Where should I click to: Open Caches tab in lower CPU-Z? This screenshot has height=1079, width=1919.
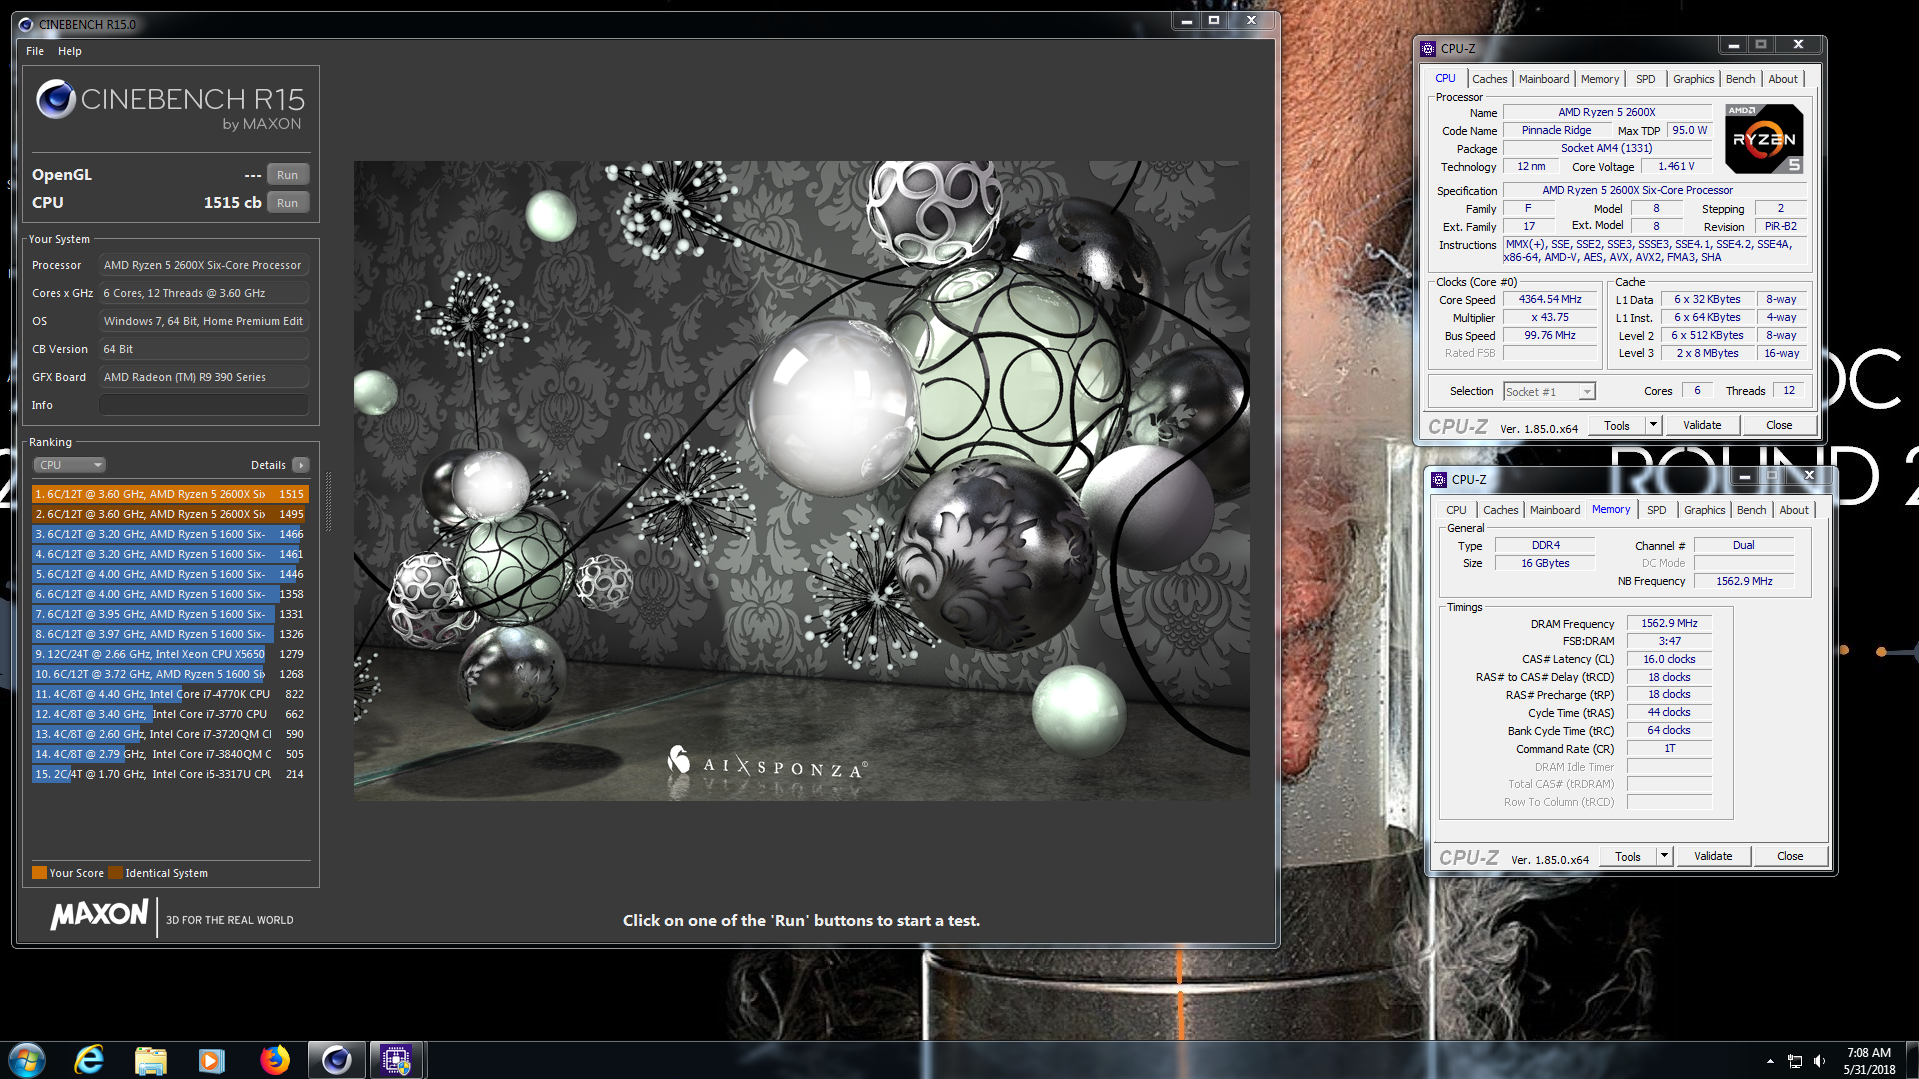1500,510
